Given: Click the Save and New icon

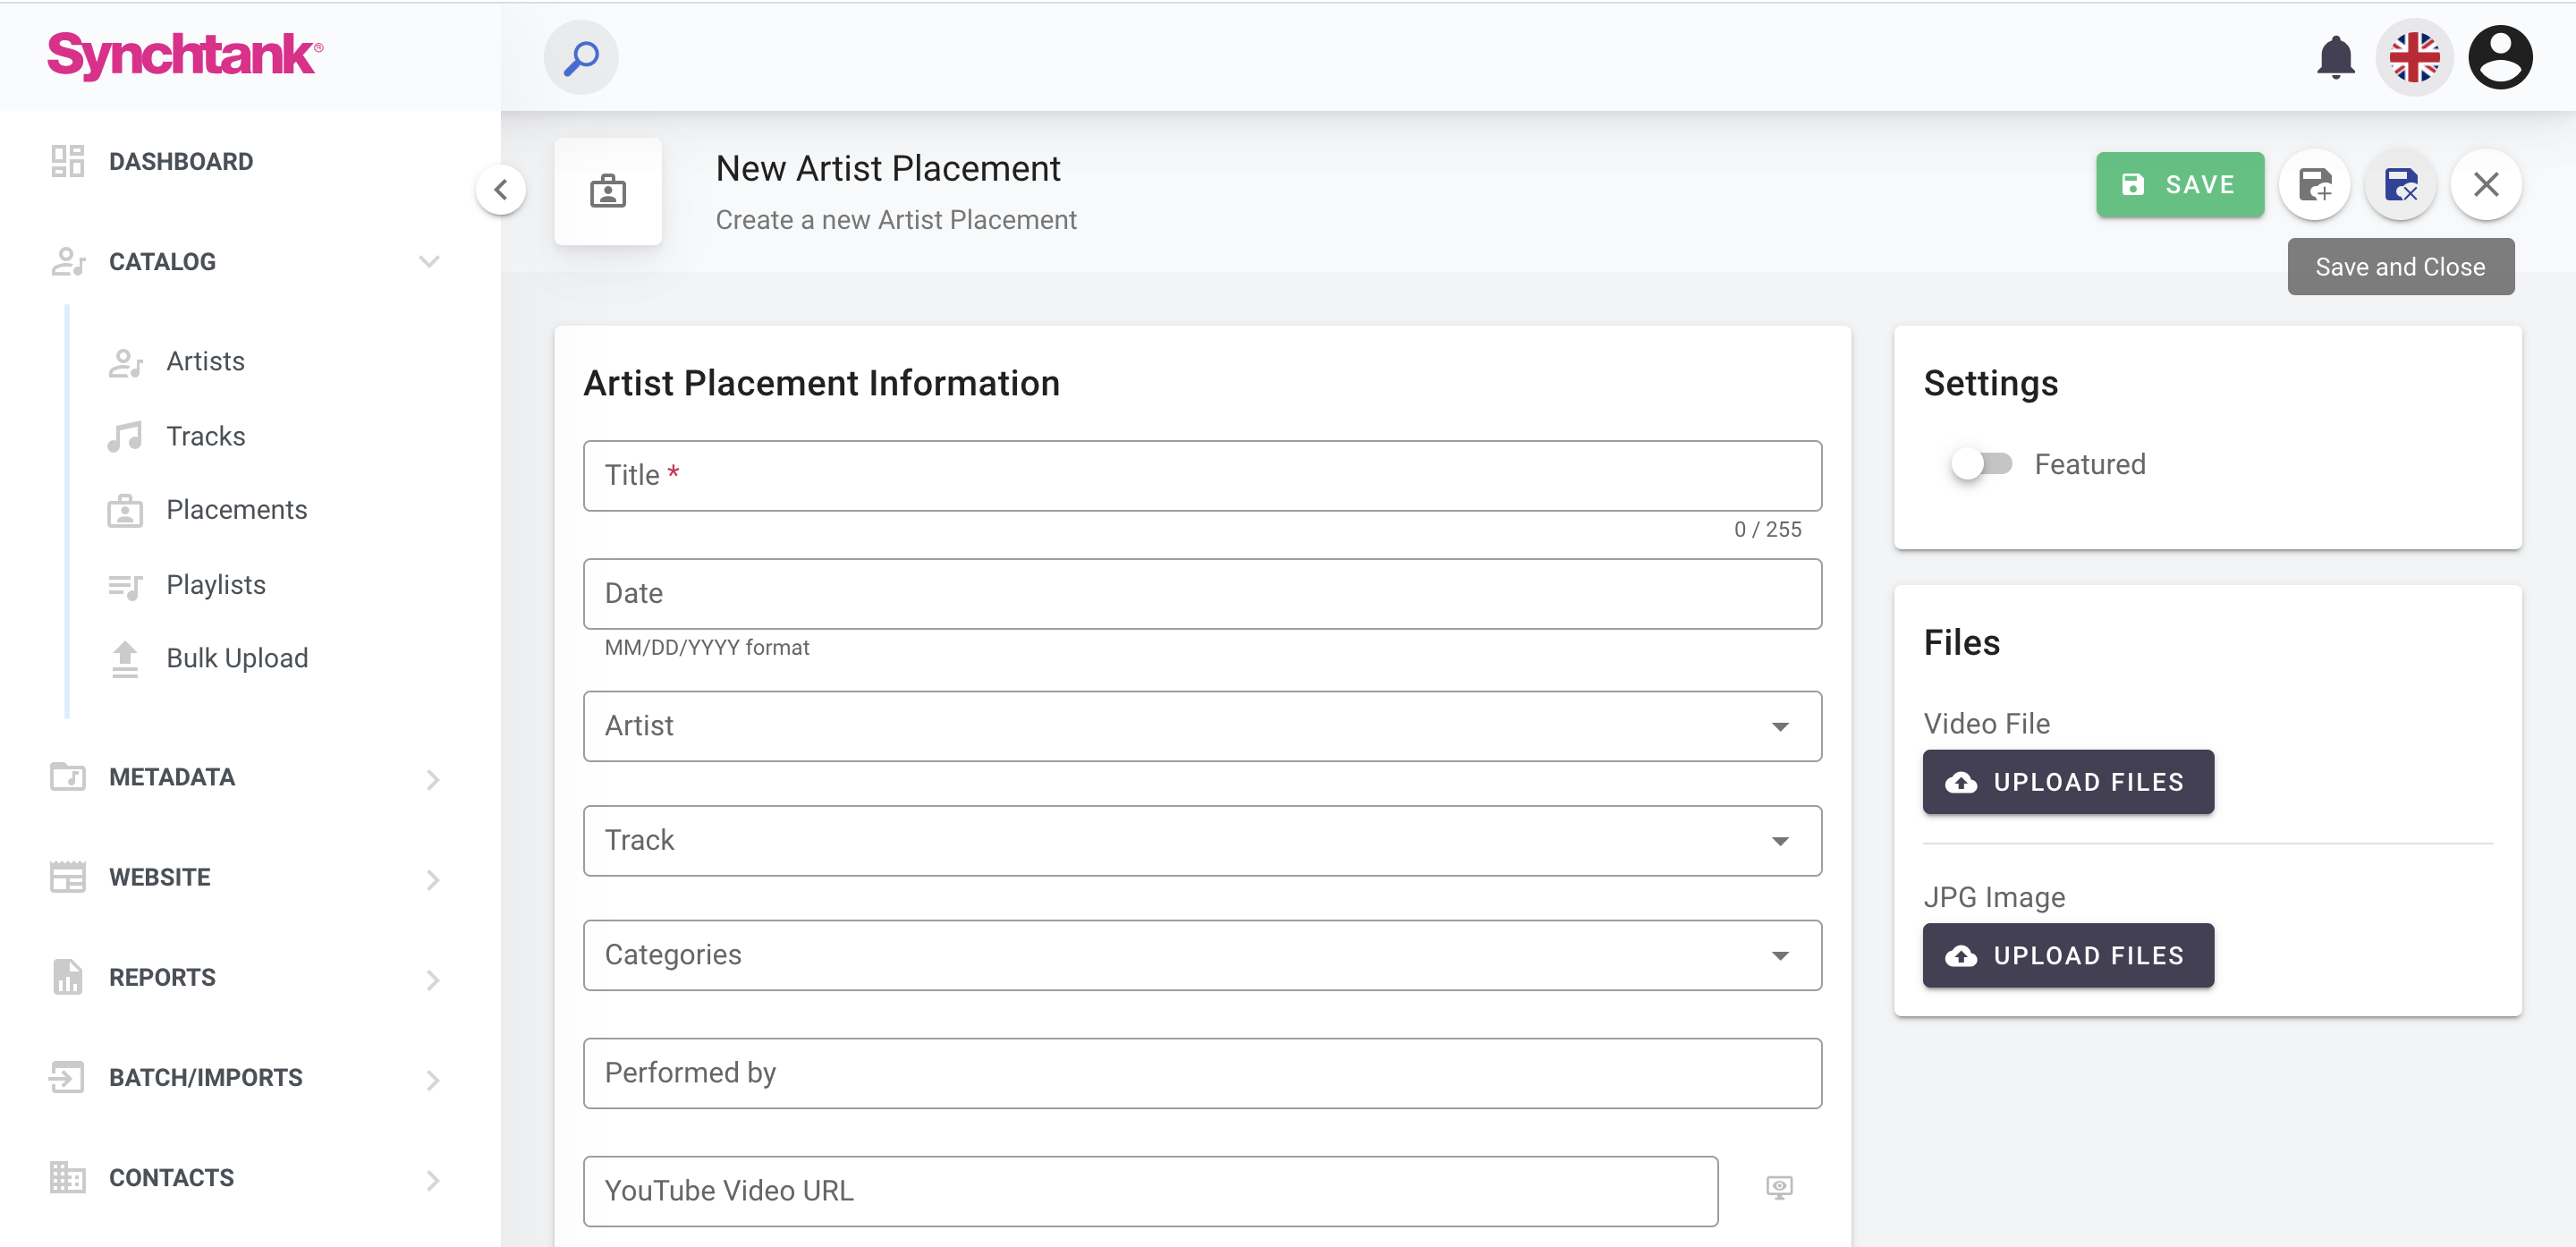Looking at the screenshot, I should pos(2315,185).
